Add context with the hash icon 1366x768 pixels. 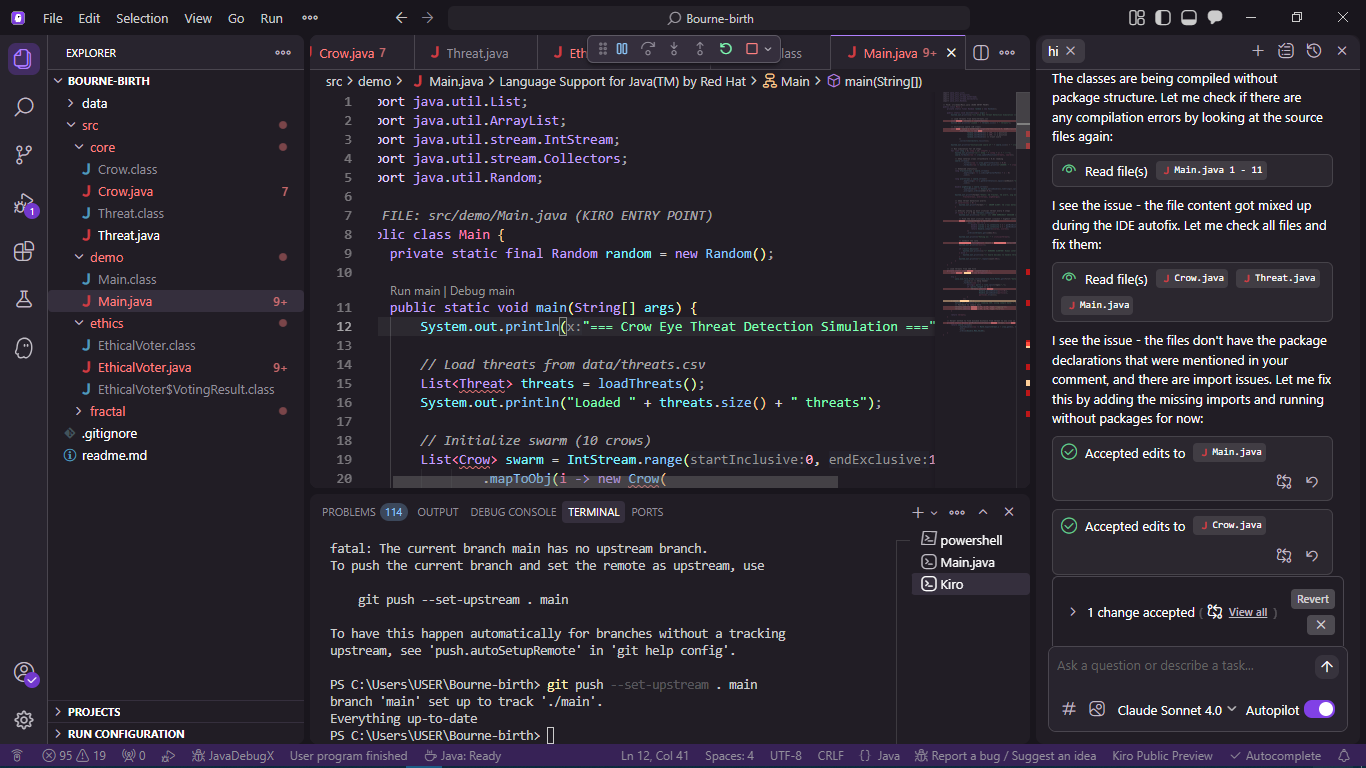(1069, 709)
